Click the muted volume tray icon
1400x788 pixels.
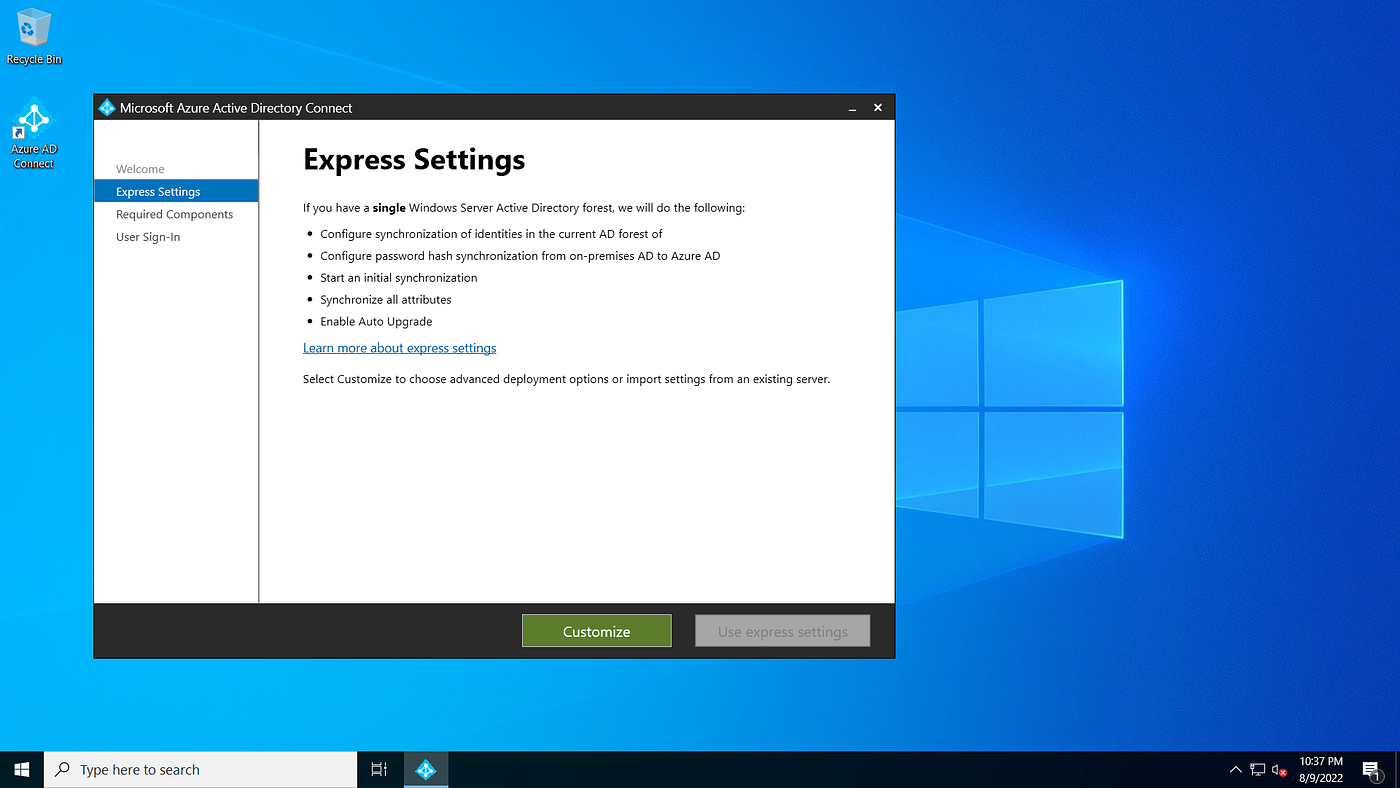pyautogui.click(x=1279, y=770)
